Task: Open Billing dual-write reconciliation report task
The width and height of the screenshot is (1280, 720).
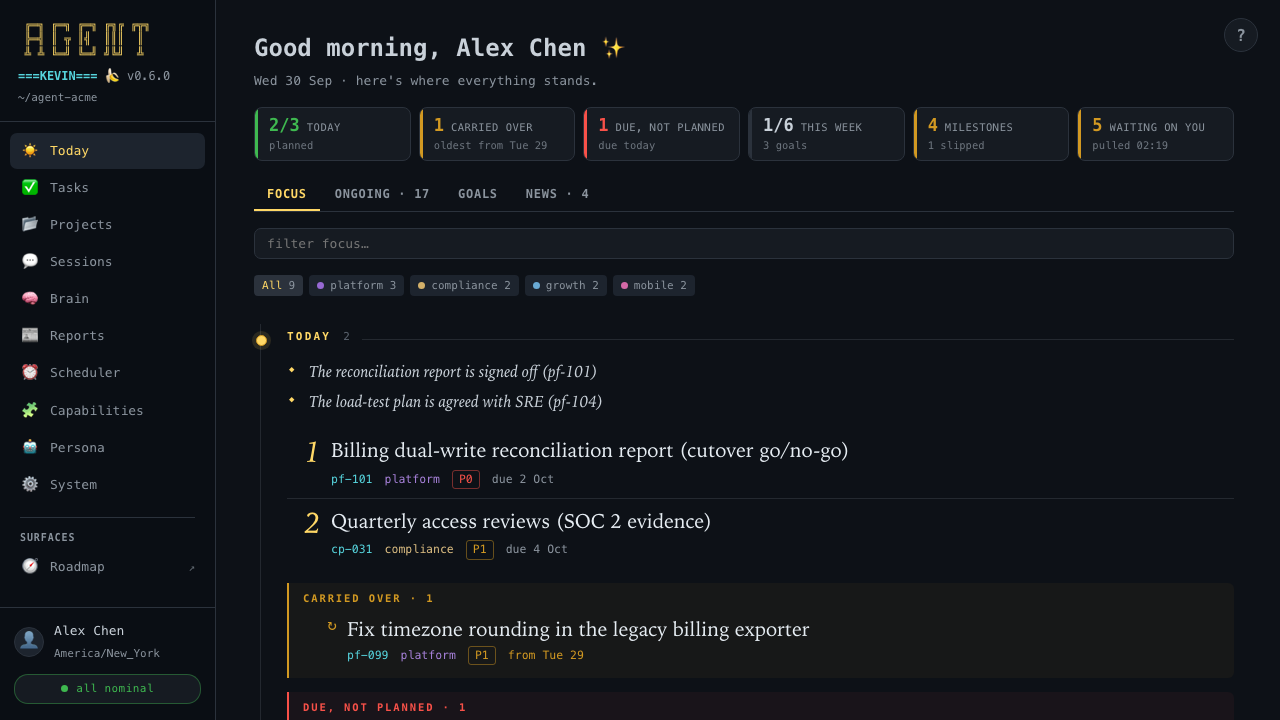Action: click(x=589, y=451)
